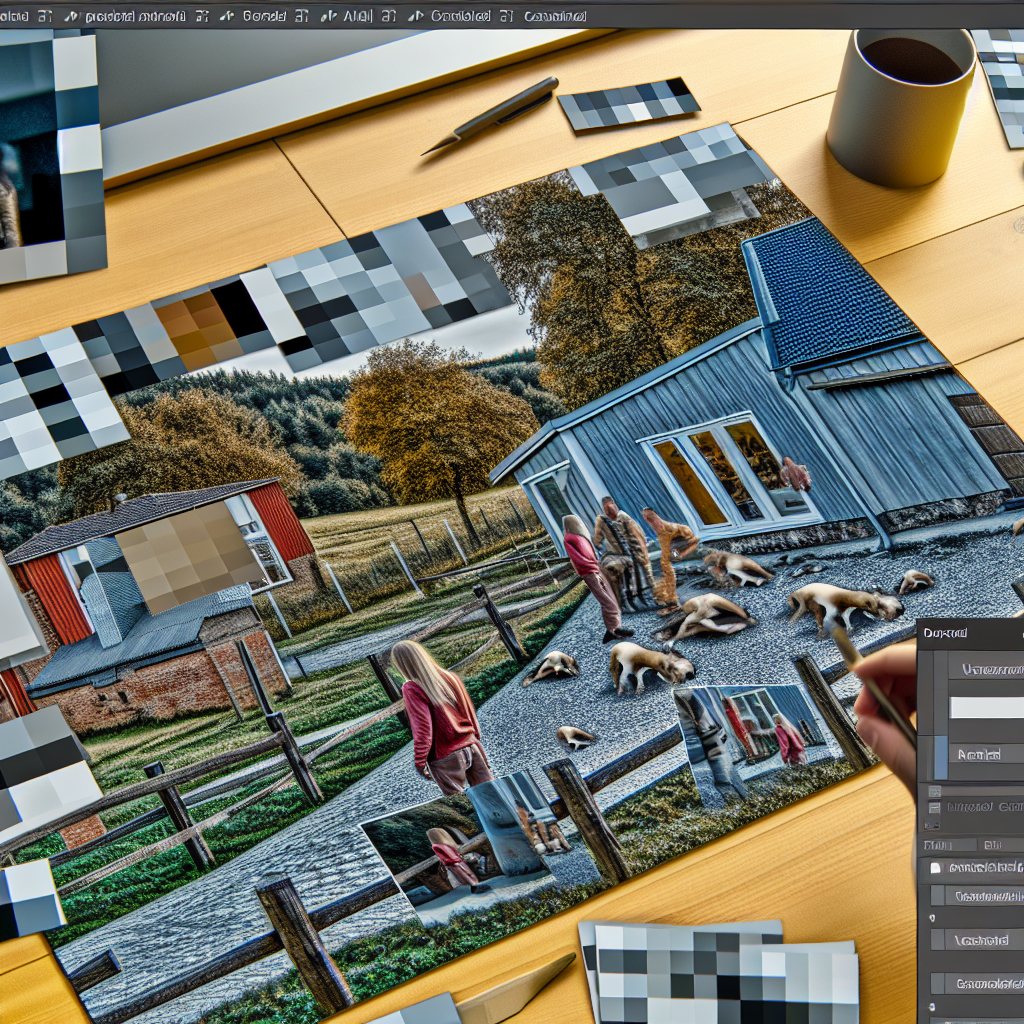Expand the 'Dorwal' panel header
This screenshot has width=1024, height=1024.
pos(945,634)
